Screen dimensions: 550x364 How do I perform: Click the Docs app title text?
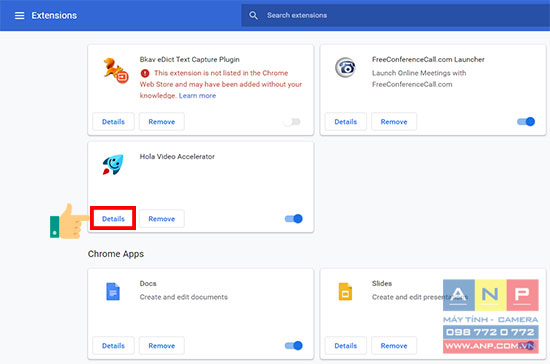(x=148, y=283)
